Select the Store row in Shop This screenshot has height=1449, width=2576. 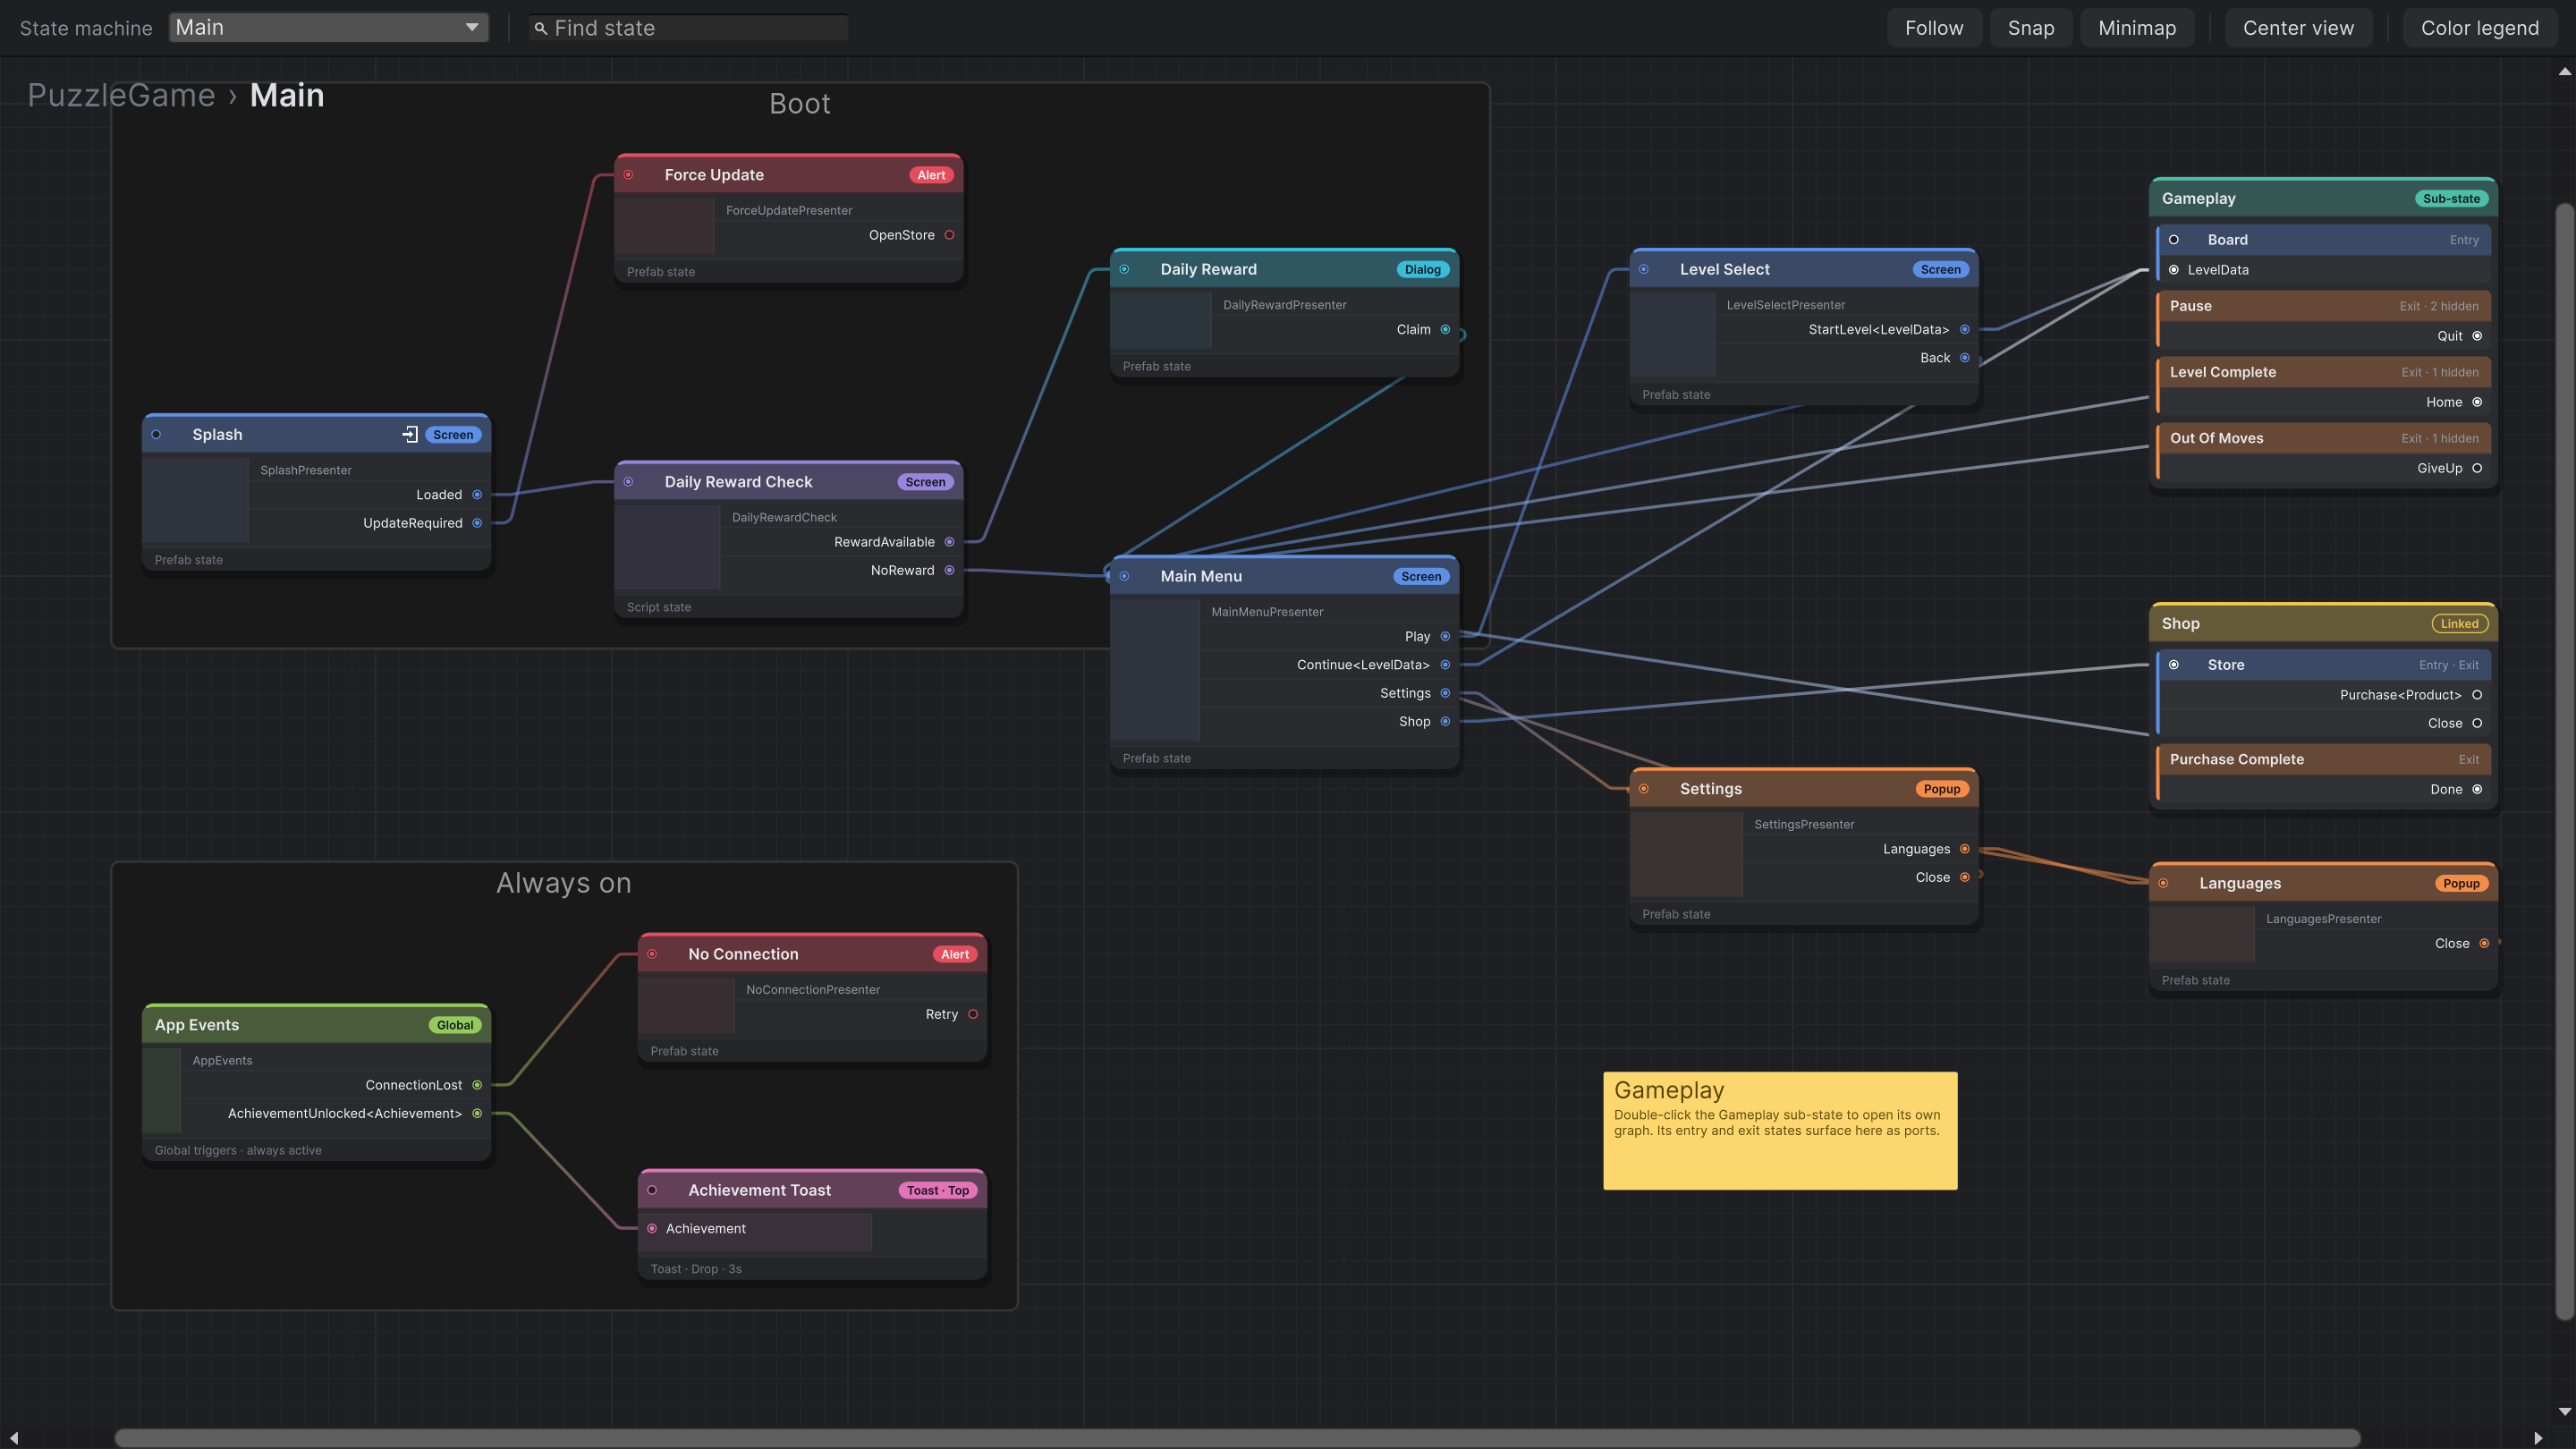pyautogui.click(x=2325, y=665)
